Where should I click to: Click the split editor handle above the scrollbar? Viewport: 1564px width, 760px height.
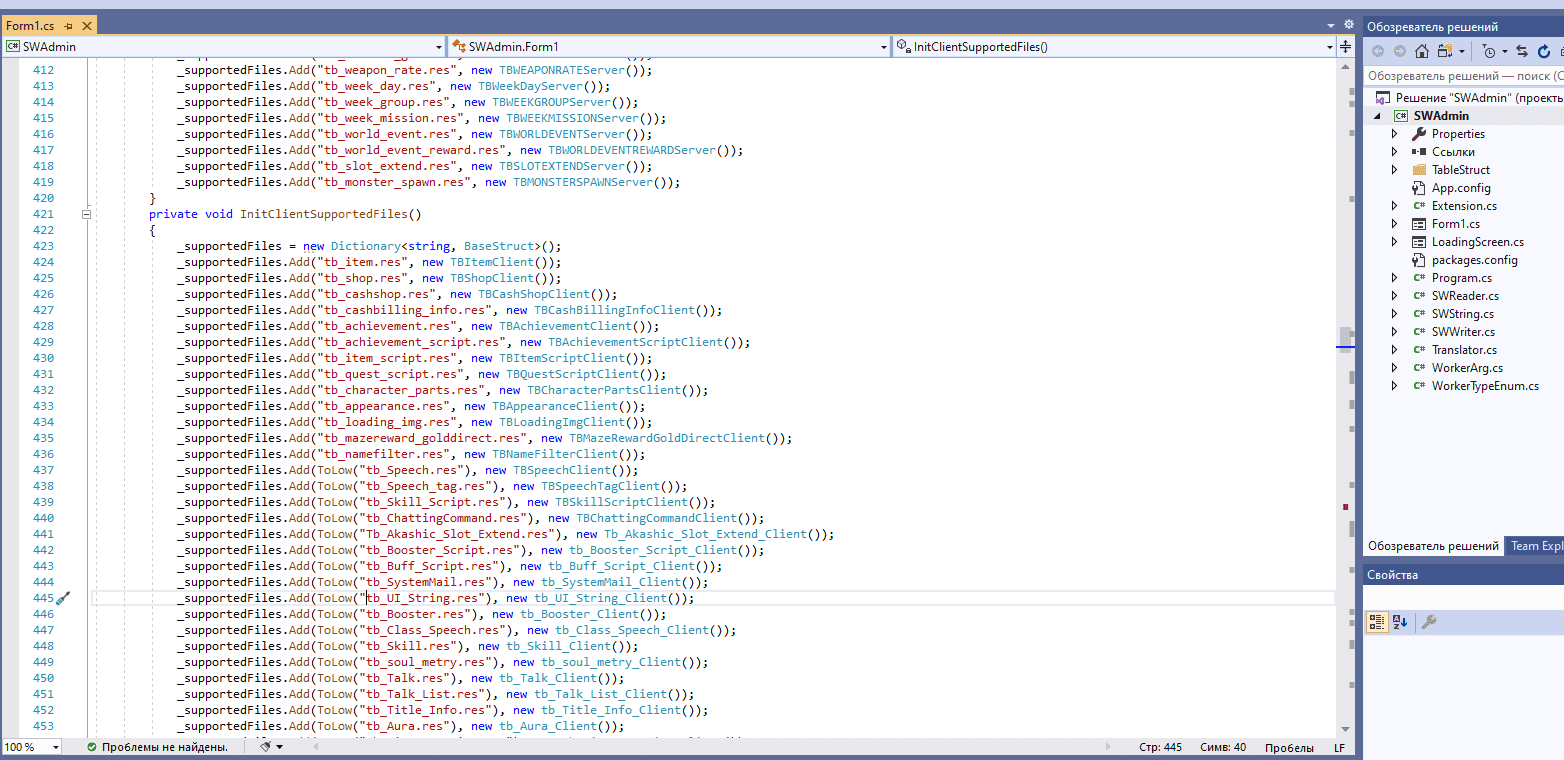(1347, 47)
